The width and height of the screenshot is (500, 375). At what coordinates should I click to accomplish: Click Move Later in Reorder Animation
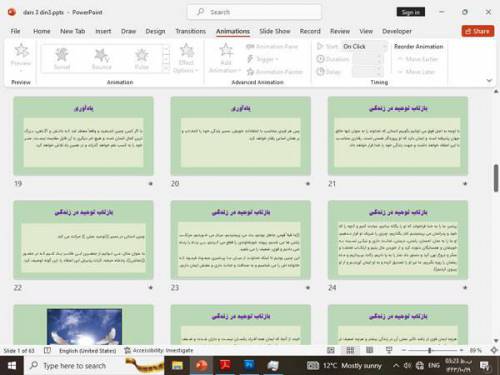pos(416,71)
